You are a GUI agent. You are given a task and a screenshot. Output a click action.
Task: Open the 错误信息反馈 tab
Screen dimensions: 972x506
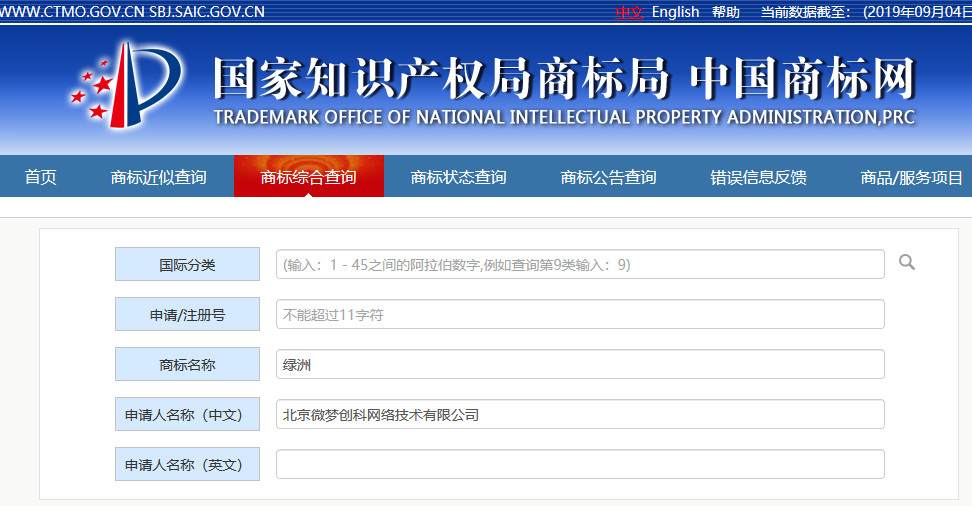[759, 177]
